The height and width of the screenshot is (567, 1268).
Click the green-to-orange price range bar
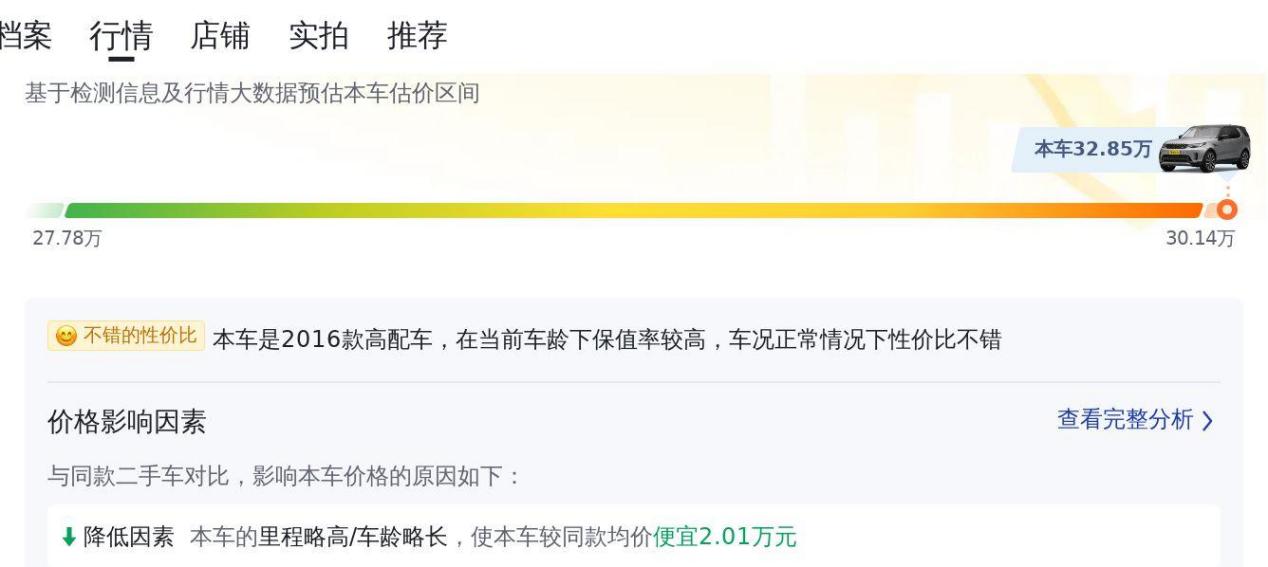(x=630, y=210)
